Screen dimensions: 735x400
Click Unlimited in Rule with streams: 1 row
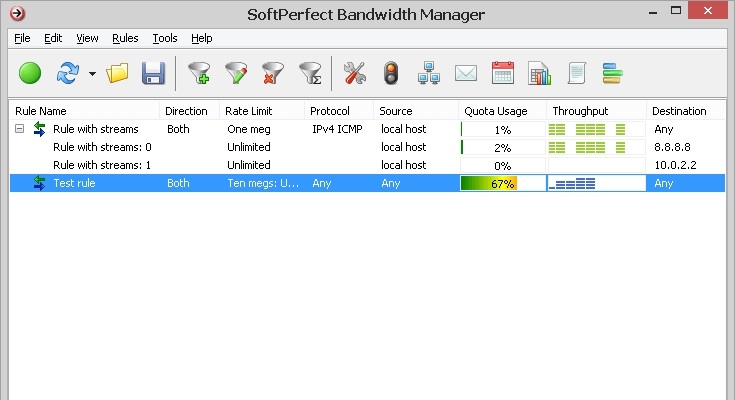(249, 165)
